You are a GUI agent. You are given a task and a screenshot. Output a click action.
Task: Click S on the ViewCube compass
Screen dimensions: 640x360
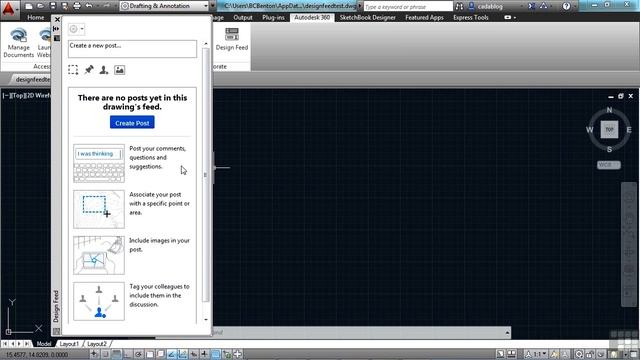tap(609, 149)
